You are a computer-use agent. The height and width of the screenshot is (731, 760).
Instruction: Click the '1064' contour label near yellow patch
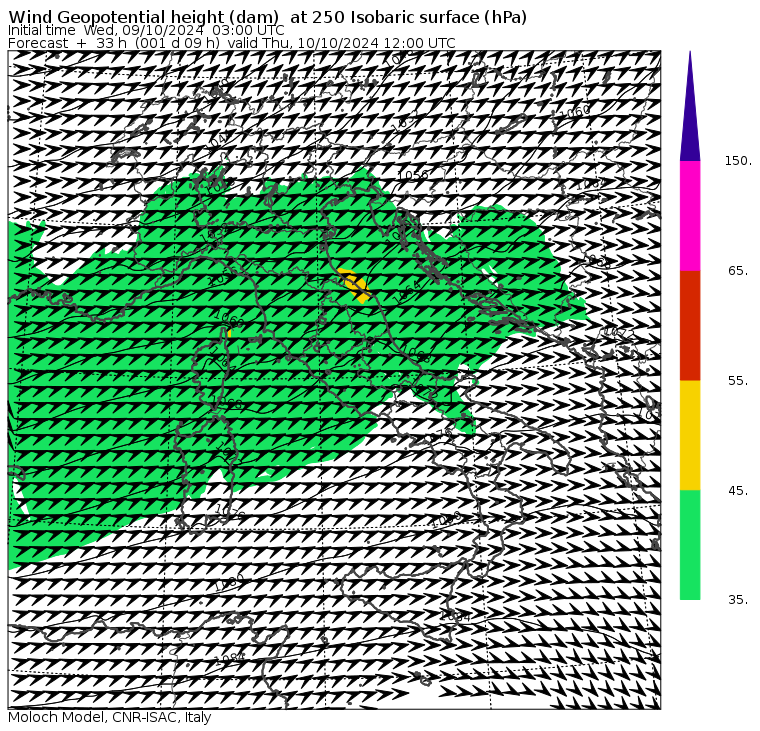pyautogui.click(x=407, y=292)
